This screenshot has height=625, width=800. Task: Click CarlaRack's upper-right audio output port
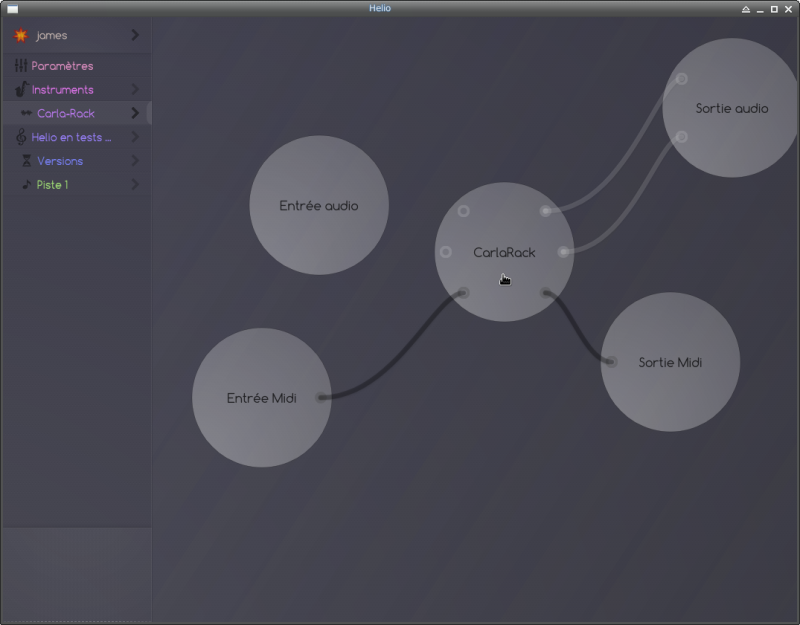click(x=545, y=211)
